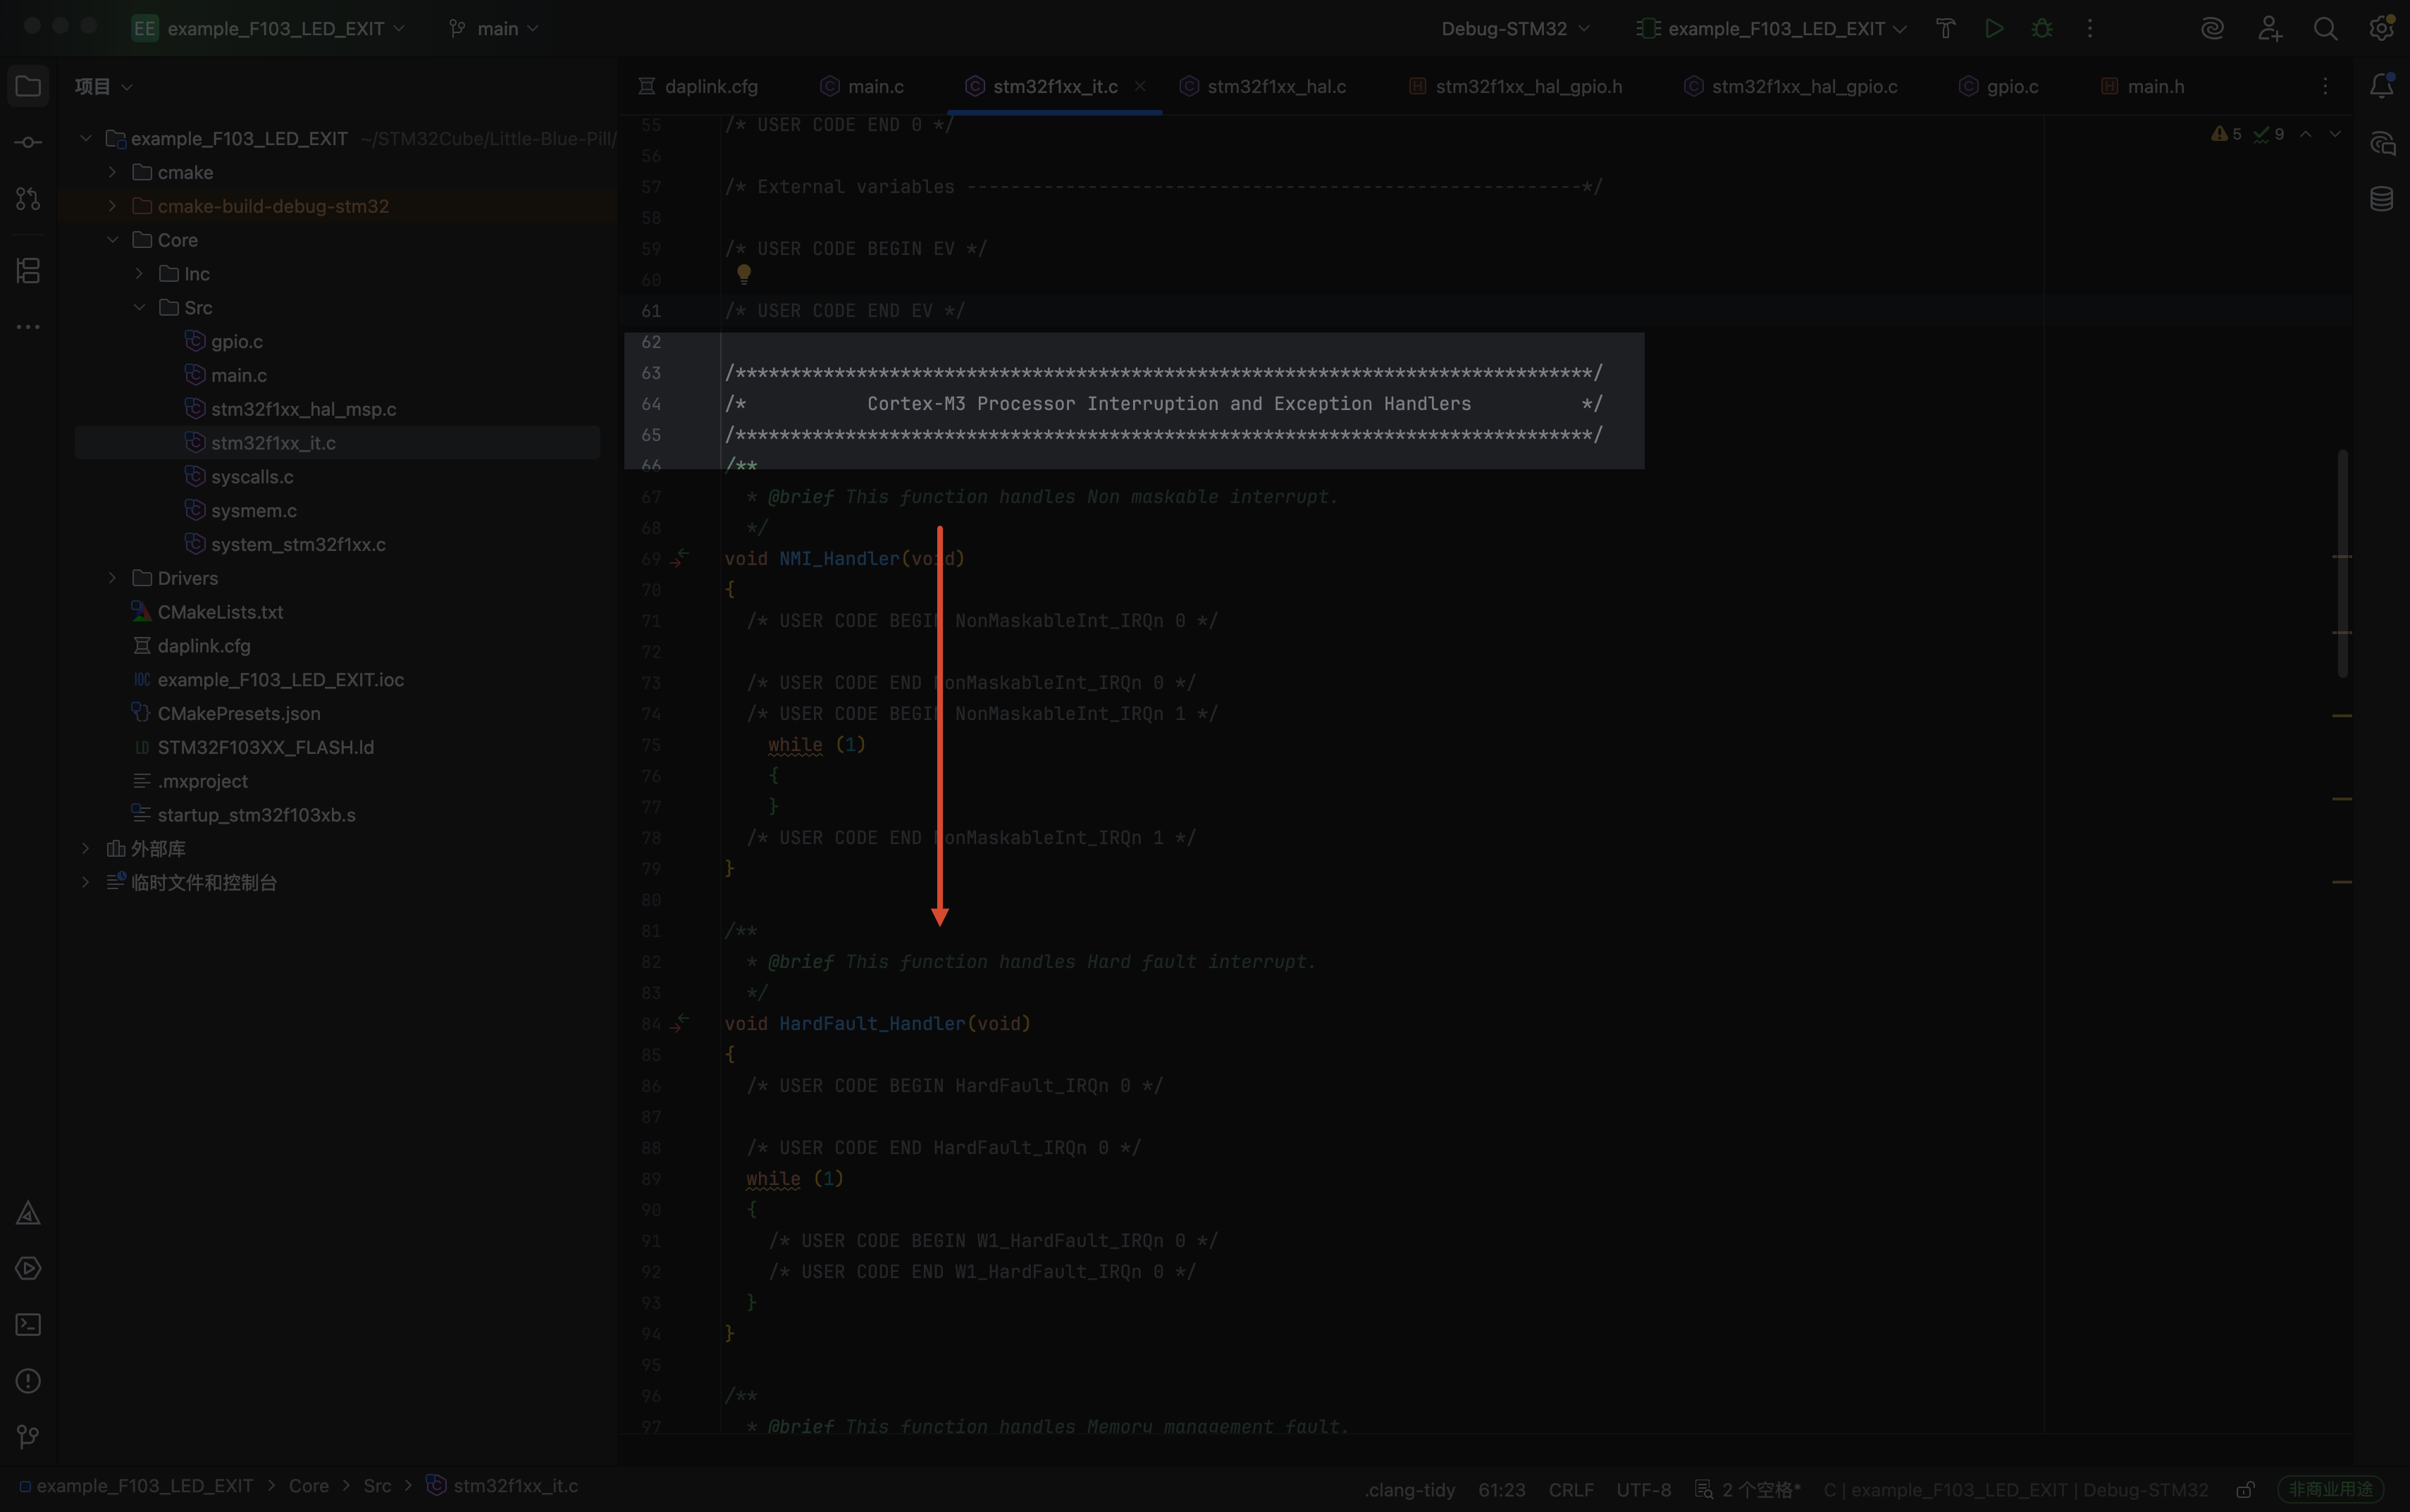2410x1512 pixels.
Task: Open the Problems tool window
Action: click(28, 1381)
